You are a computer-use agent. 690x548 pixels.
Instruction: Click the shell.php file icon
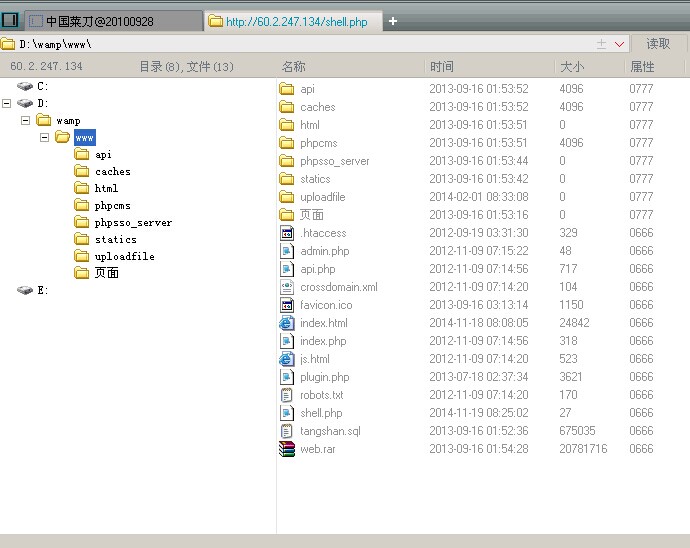[x=287, y=413]
